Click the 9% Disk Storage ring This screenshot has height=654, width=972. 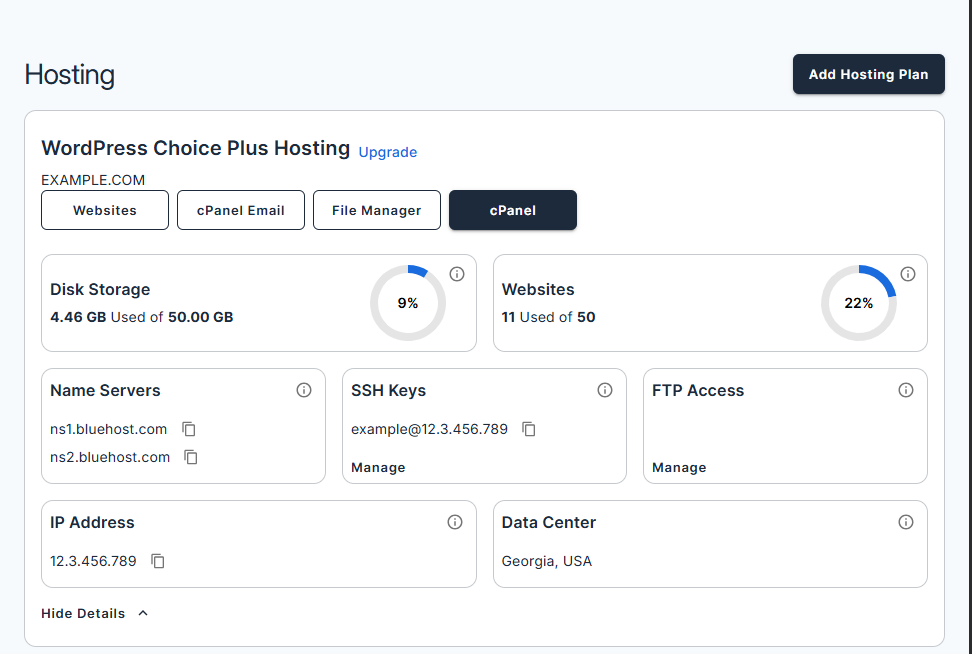point(407,302)
